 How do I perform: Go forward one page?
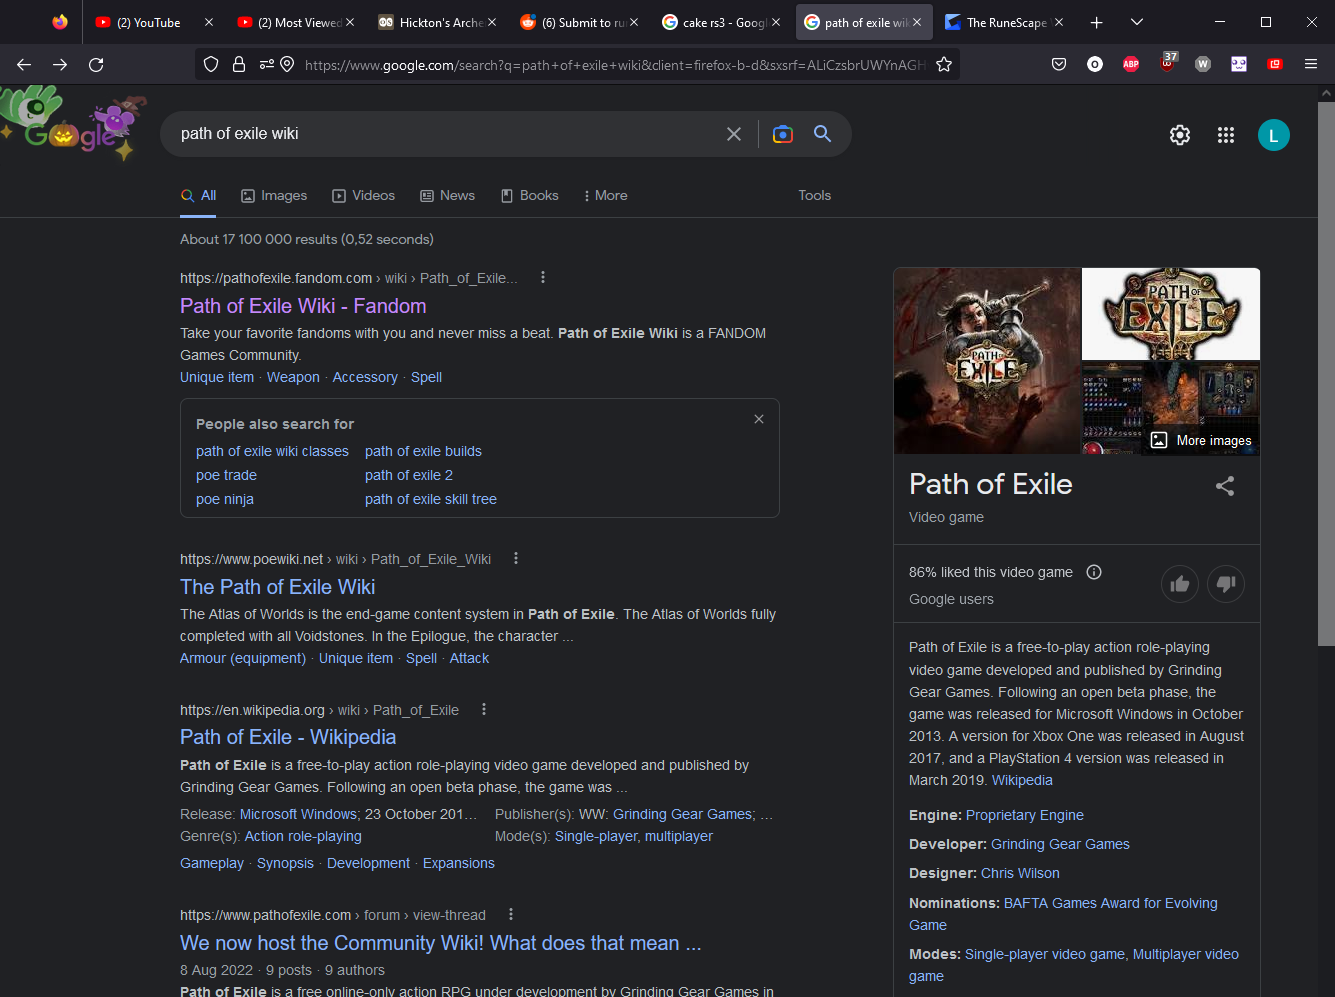60,65
